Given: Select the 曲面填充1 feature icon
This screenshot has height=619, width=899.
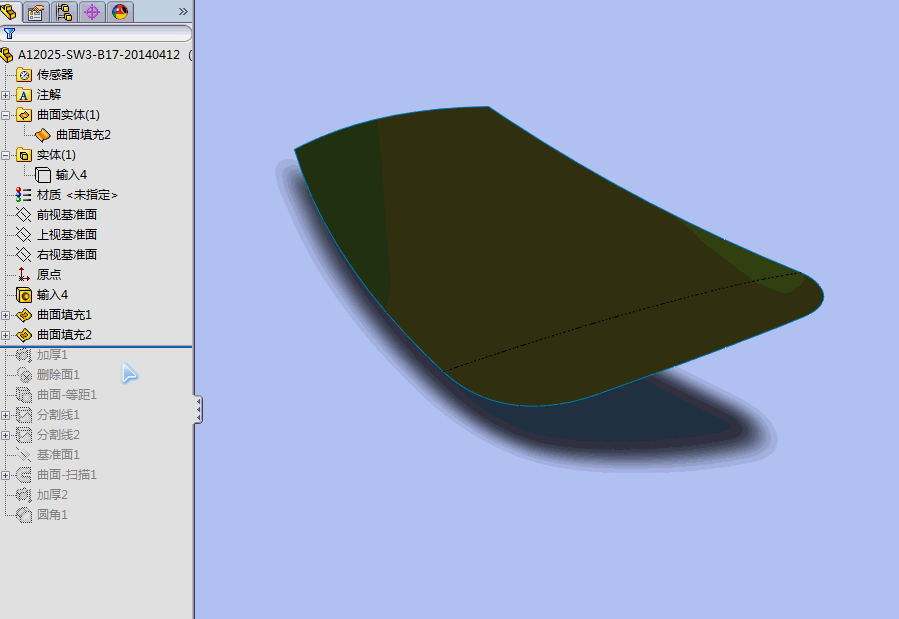Looking at the screenshot, I should point(24,315).
